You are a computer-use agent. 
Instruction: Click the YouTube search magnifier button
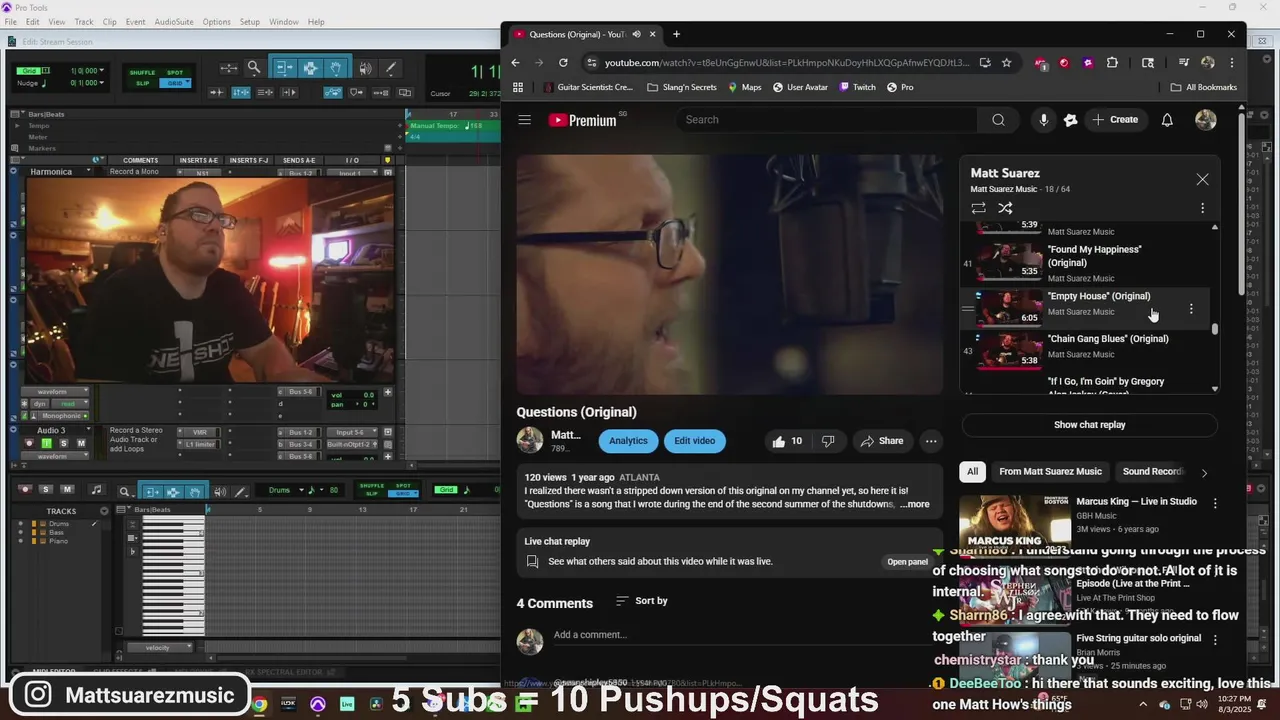pyautogui.click(x=998, y=120)
